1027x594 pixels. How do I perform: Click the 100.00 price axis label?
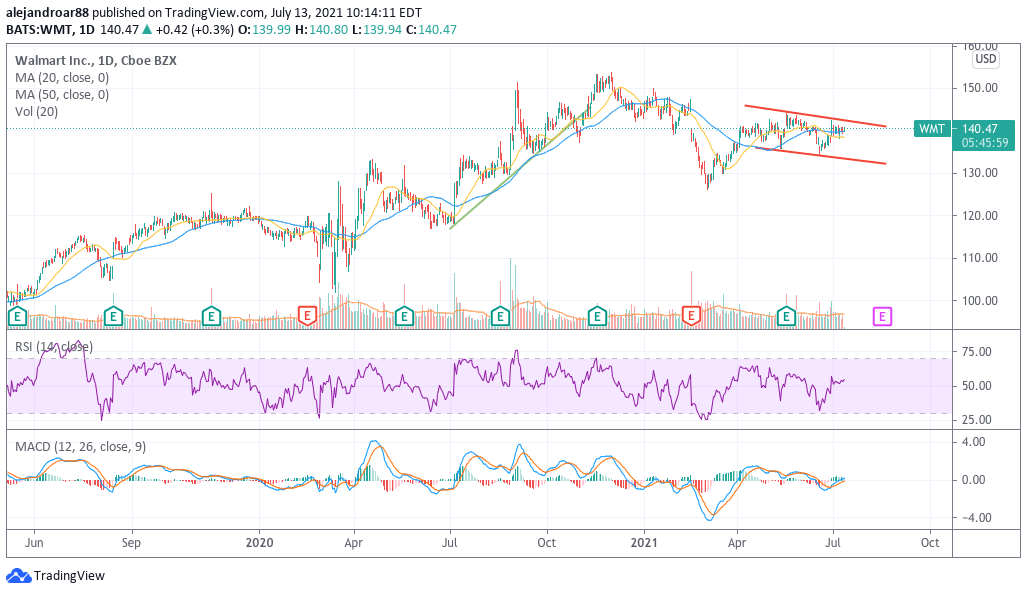click(980, 301)
